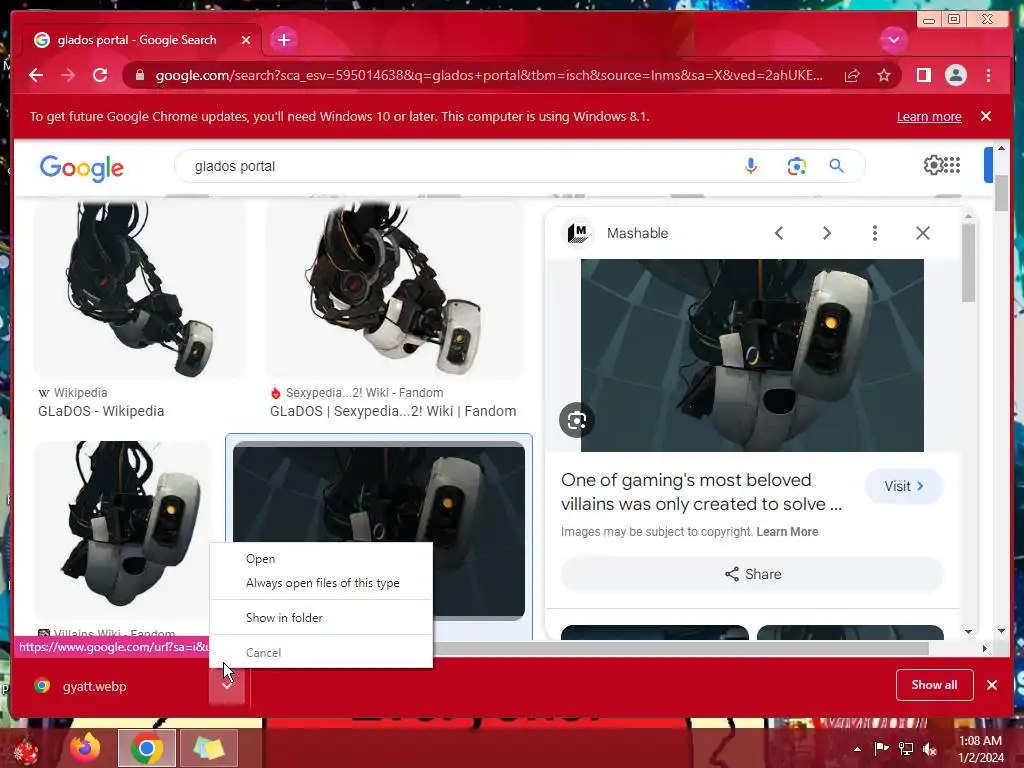Show hidden system tray icons arrow
The image size is (1024, 768).
point(857,748)
